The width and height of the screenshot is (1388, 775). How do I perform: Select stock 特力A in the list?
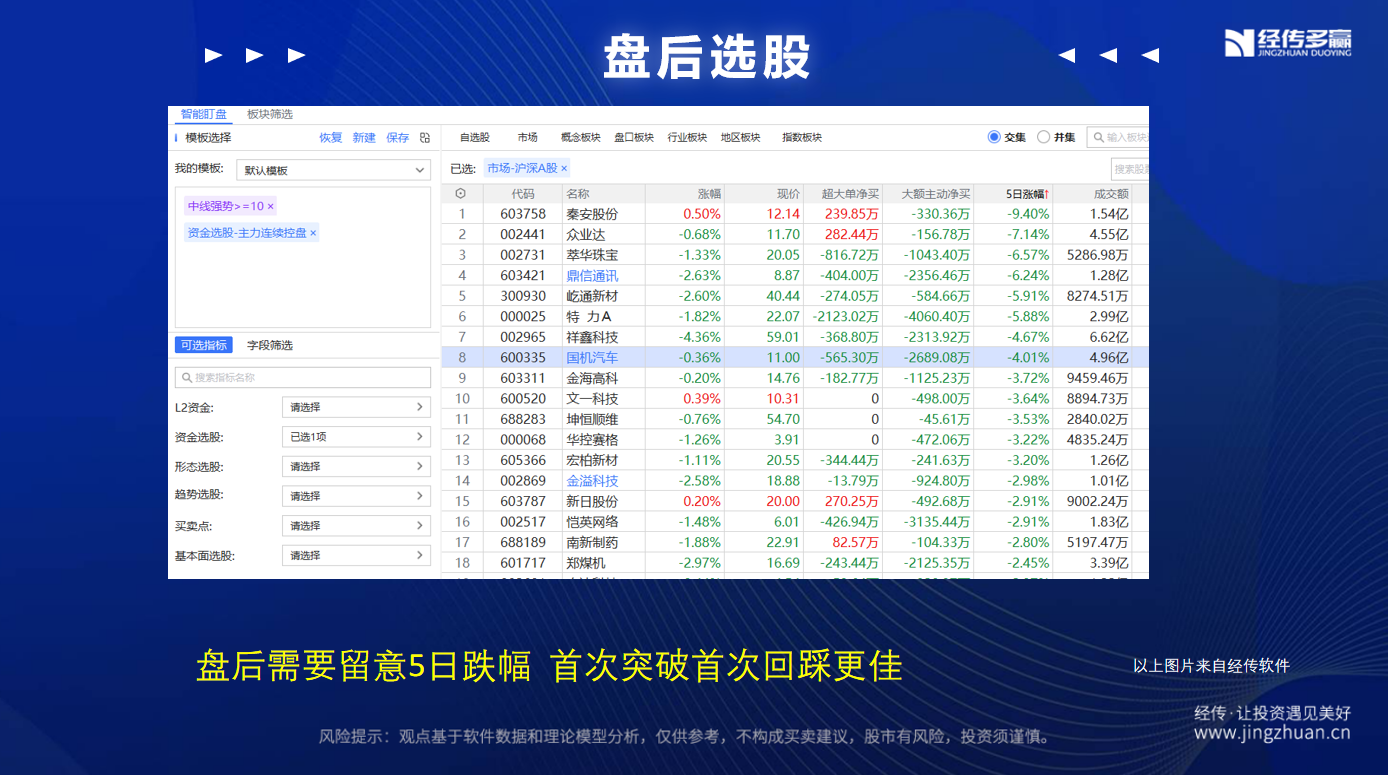tap(589, 316)
